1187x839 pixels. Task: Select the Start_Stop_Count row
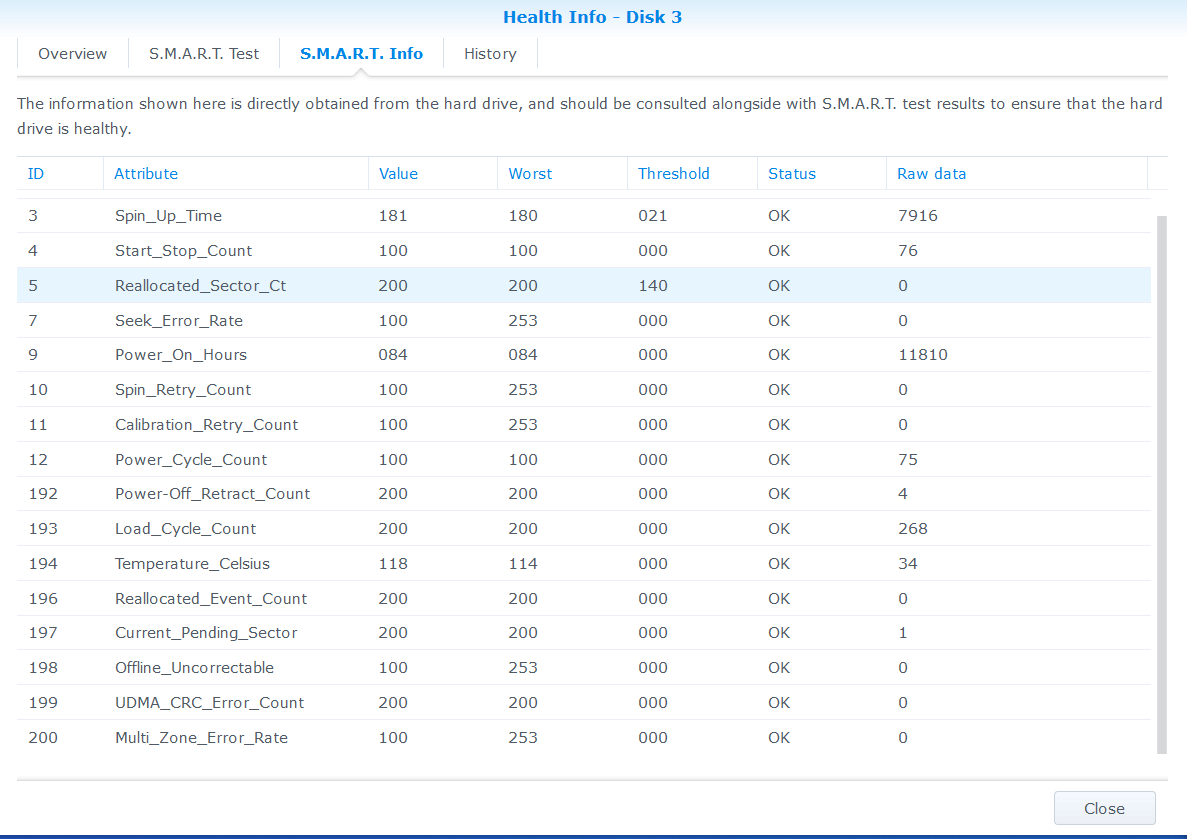[x=584, y=251]
